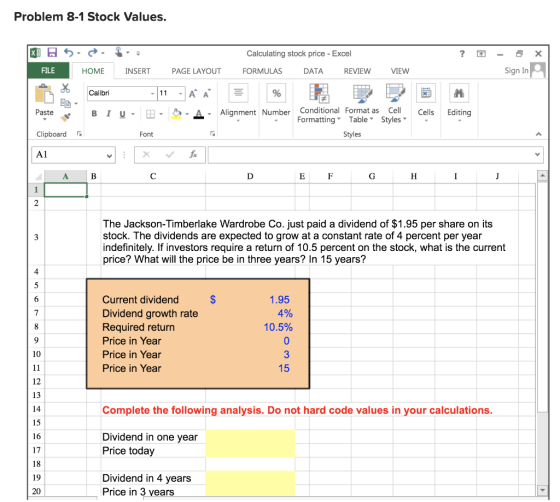Switch to the REVIEW tab
Screen dimensions: 560x502
[357, 71]
